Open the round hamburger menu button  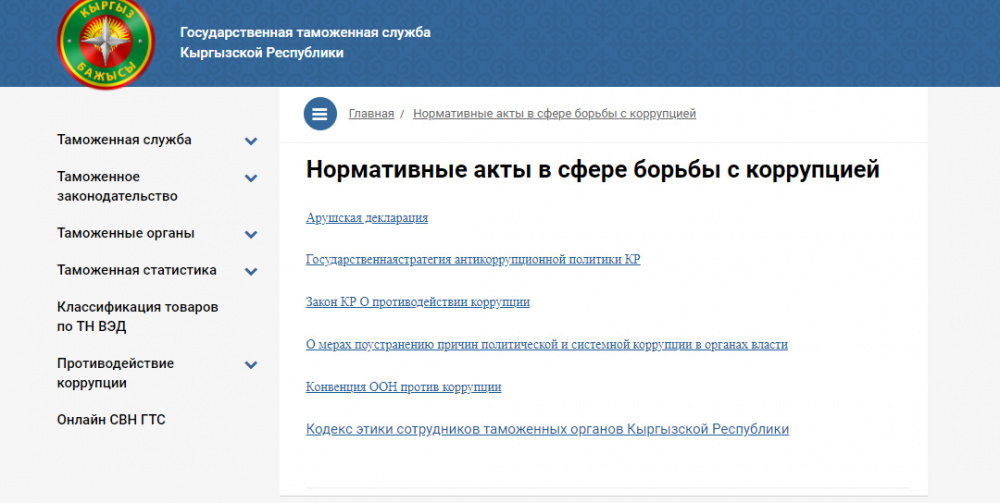coord(320,114)
